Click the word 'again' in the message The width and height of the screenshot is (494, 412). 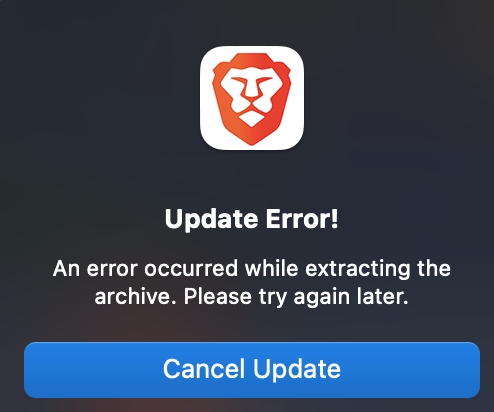click(x=322, y=297)
